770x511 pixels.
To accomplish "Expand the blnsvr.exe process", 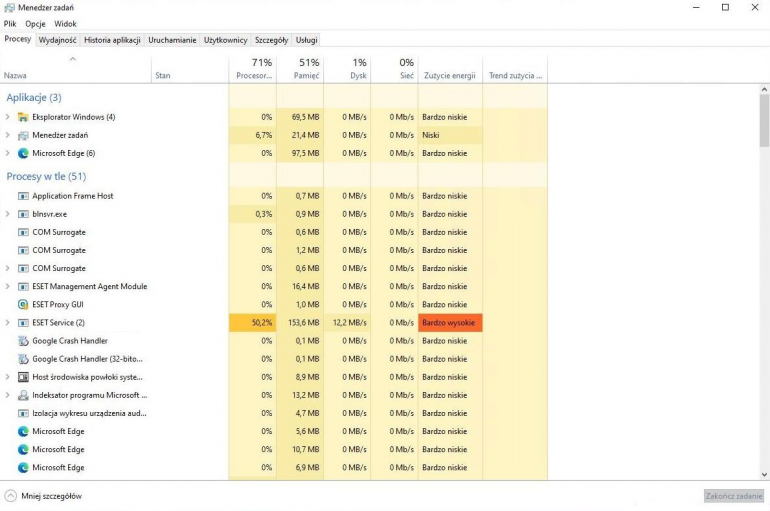I will click(7, 214).
